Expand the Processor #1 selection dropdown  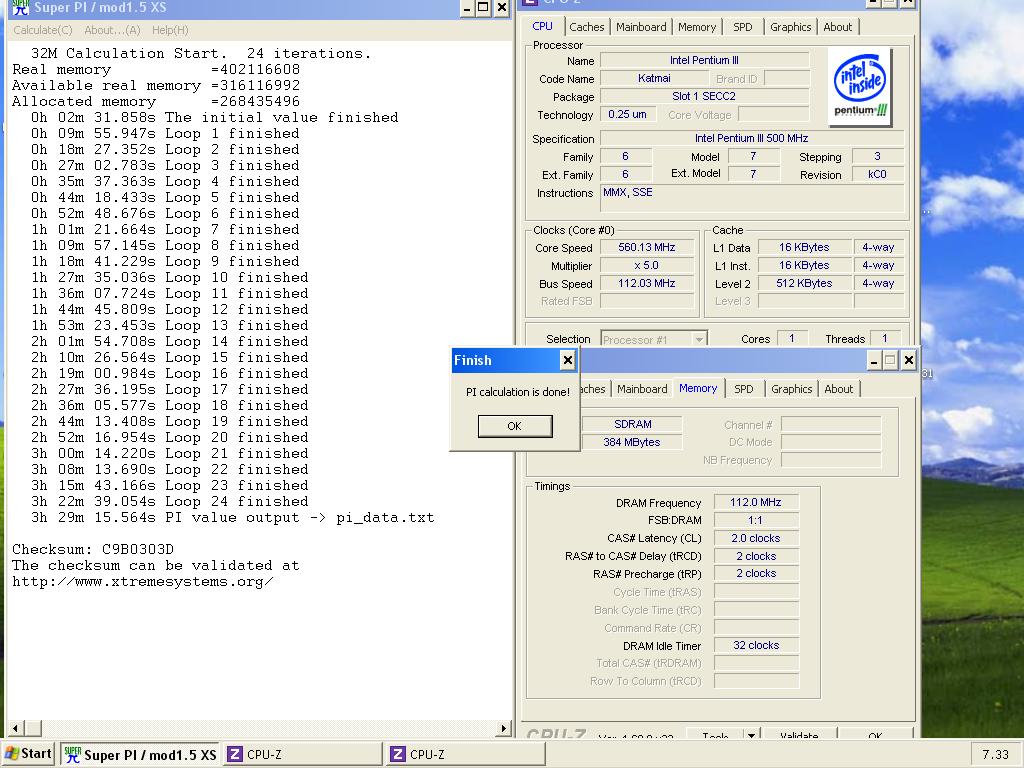pos(699,339)
